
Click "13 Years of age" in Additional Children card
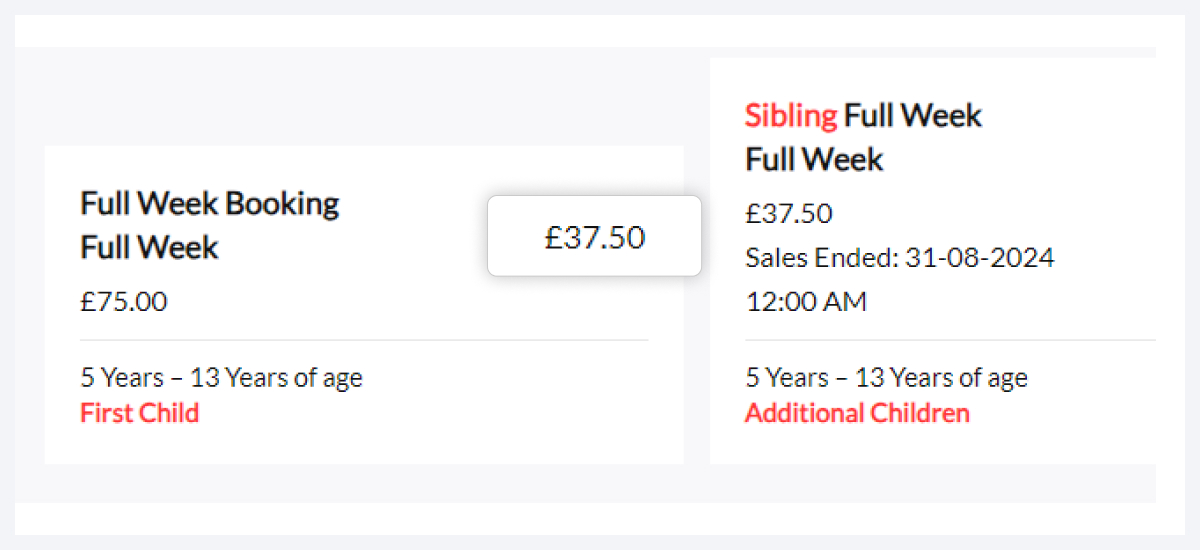pyautogui.click(x=941, y=378)
